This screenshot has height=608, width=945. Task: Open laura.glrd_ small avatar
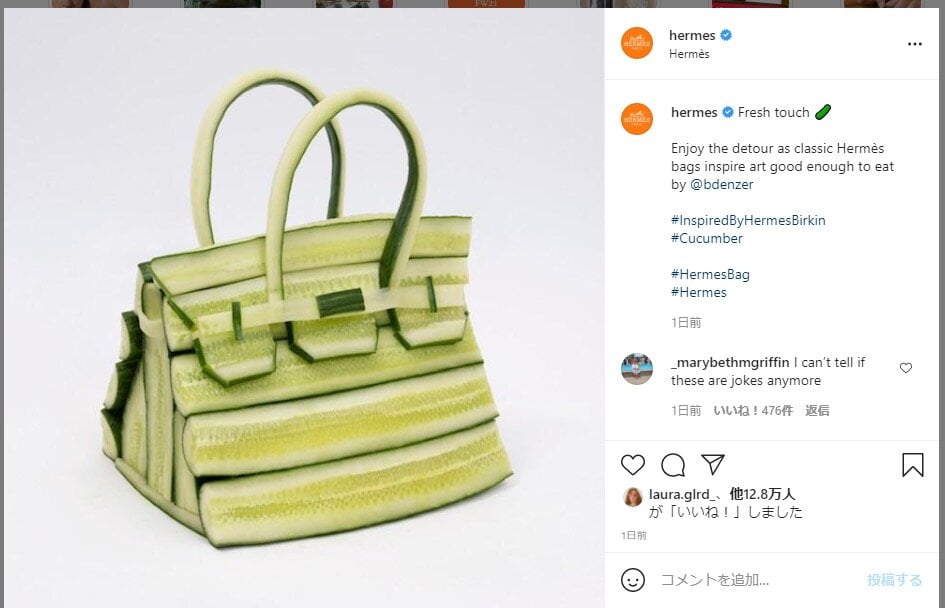632,497
